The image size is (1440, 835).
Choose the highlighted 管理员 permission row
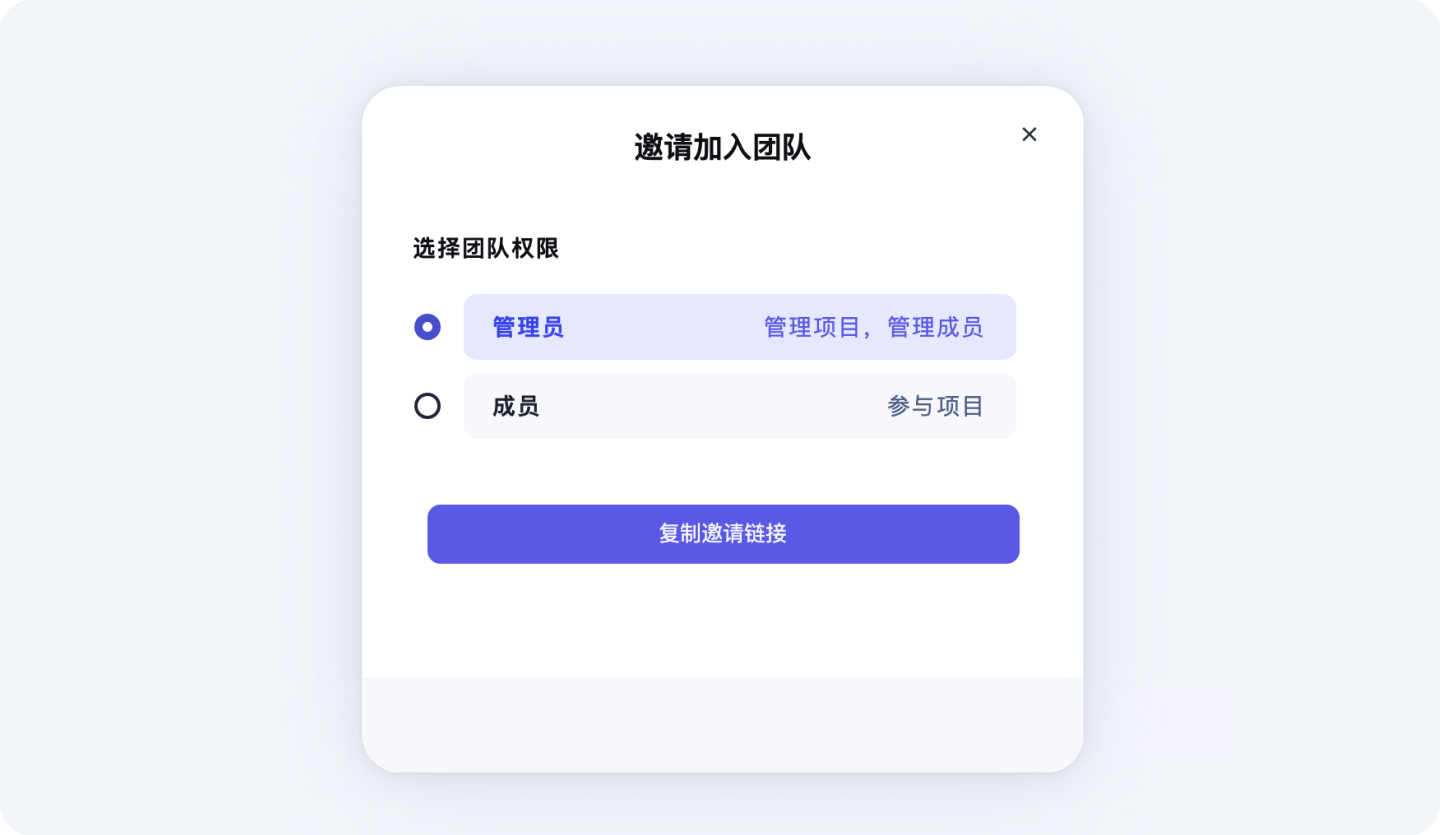click(740, 327)
